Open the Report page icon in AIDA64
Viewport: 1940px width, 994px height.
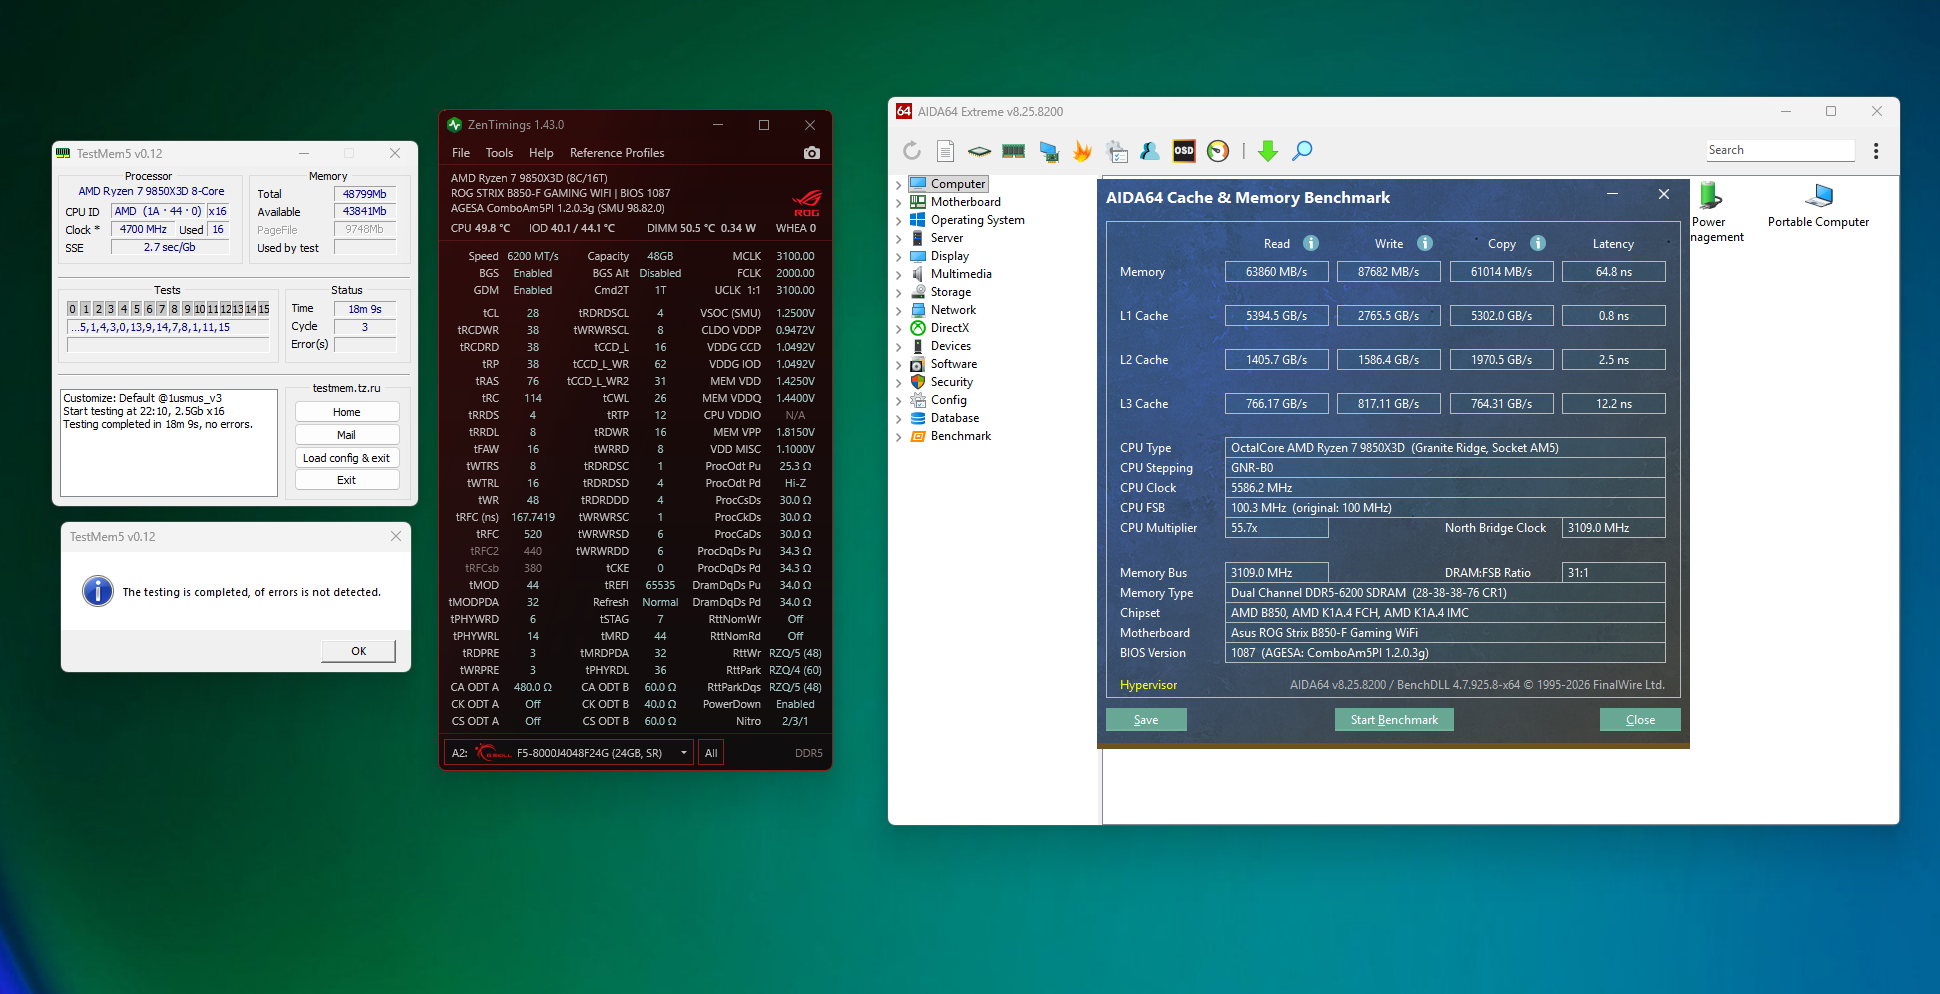point(945,151)
